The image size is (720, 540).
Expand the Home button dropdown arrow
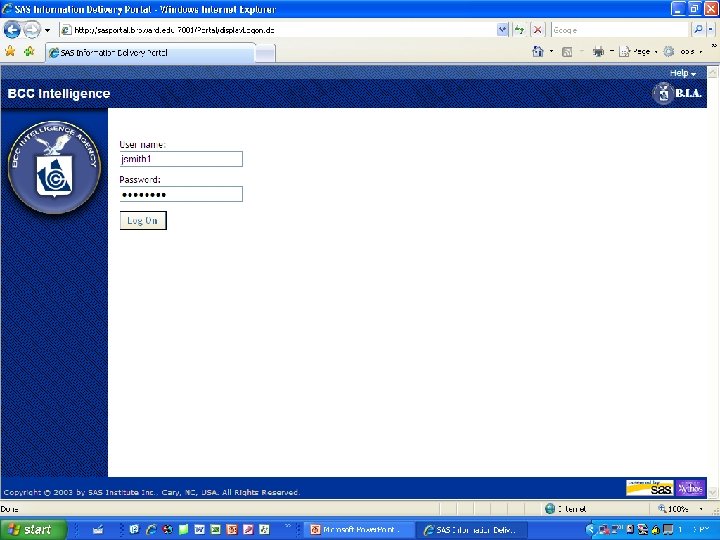coord(551,51)
